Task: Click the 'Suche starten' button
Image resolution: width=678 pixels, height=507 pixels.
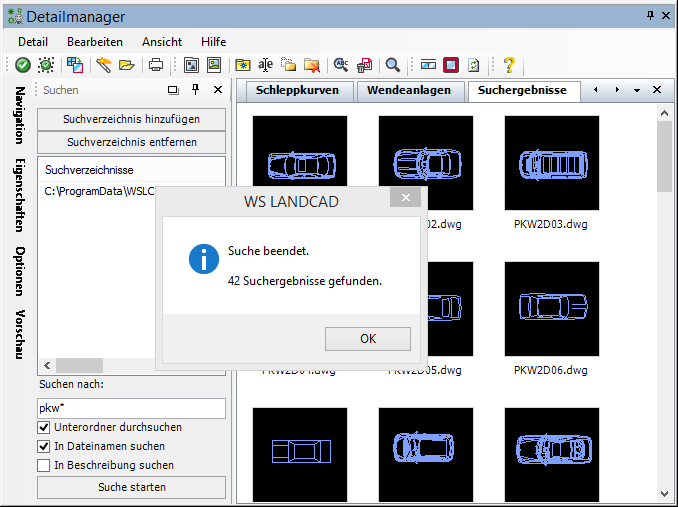Action: tap(132, 487)
